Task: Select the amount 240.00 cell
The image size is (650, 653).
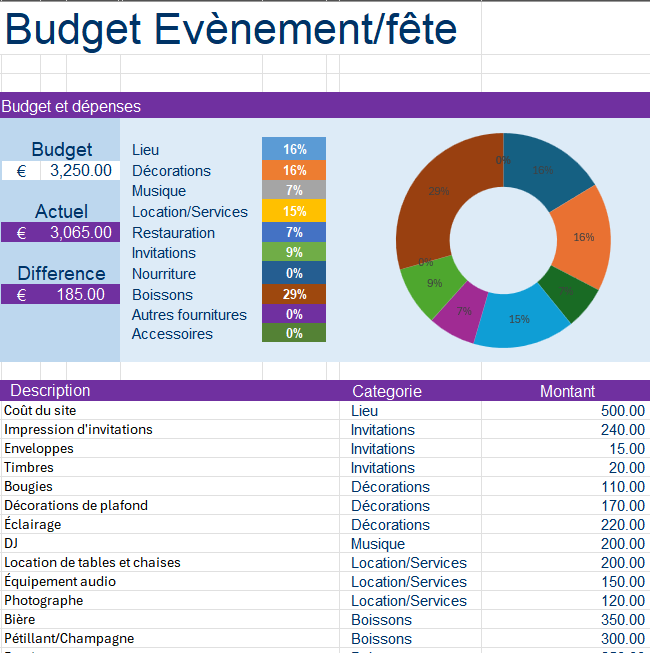Action: [x=565, y=429]
